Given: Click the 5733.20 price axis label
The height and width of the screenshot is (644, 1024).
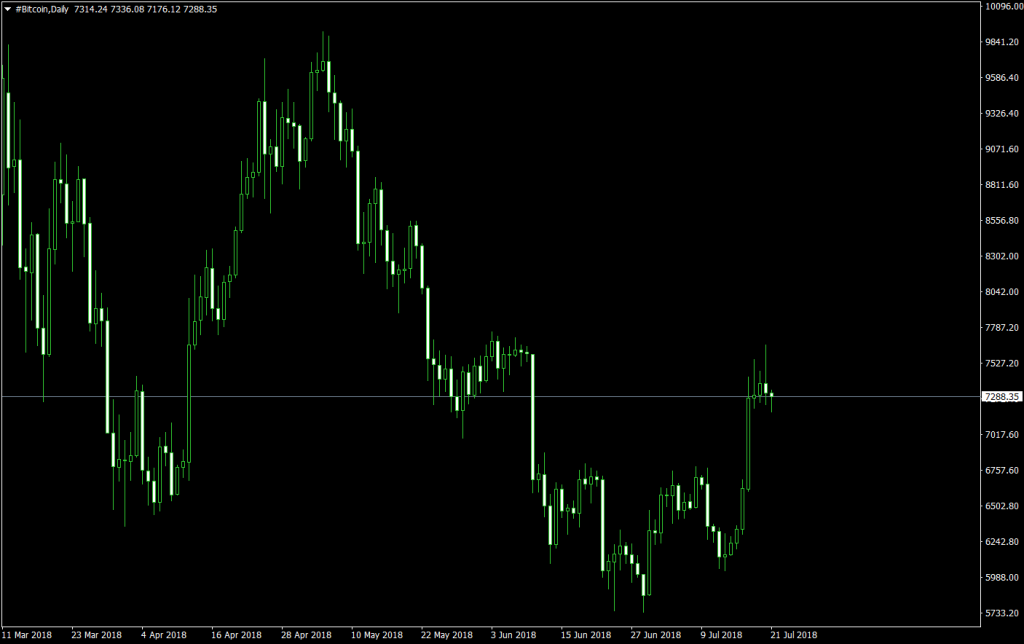Looking at the screenshot, I should point(1001,613).
